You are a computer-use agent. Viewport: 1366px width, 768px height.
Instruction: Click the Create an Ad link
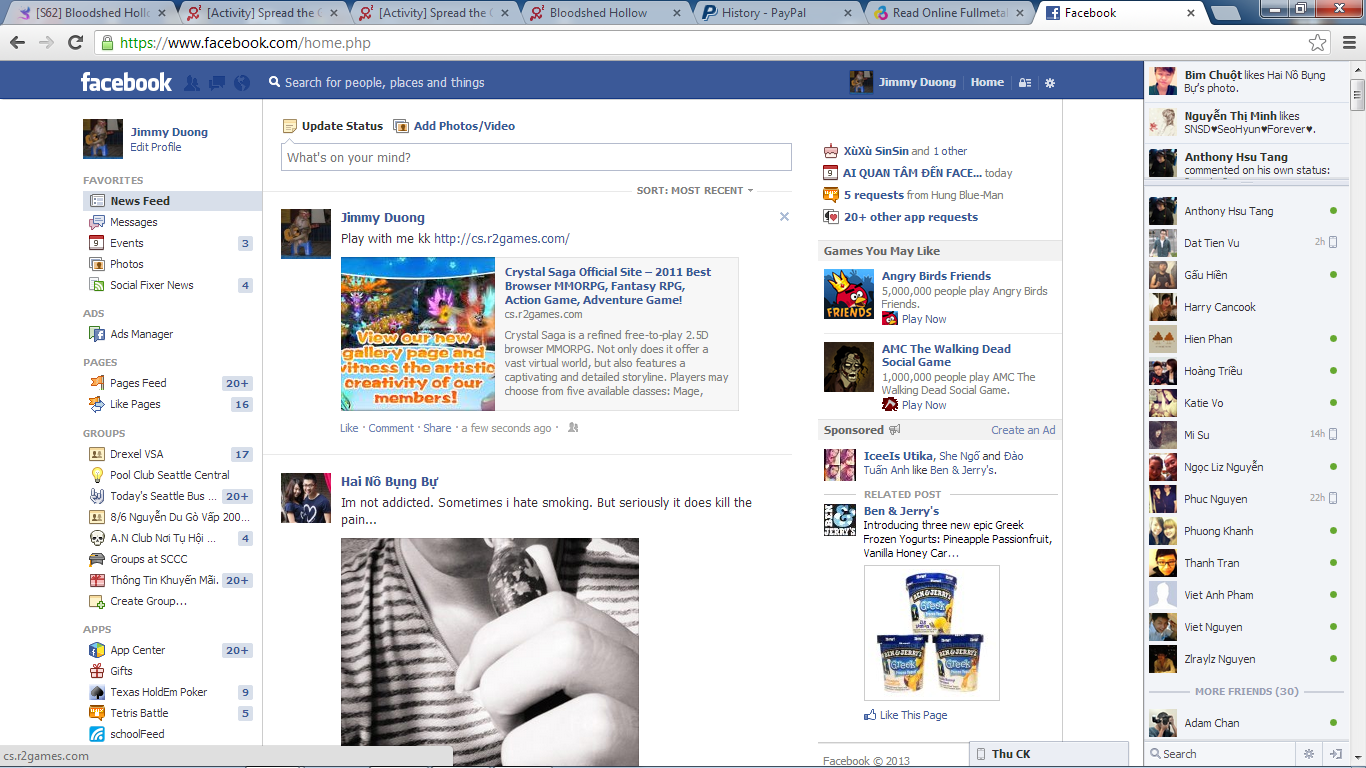[1023, 430]
